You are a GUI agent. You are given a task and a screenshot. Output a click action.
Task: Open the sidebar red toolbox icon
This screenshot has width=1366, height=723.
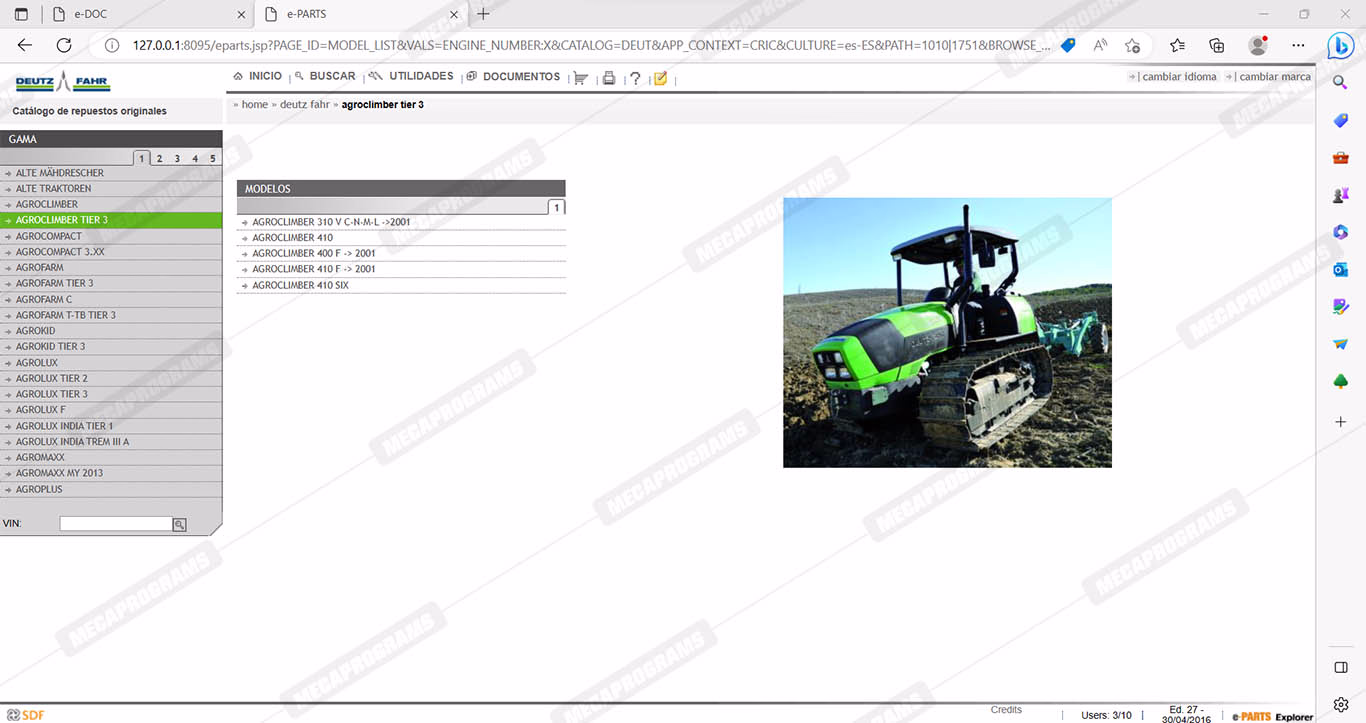pyautogui.click(x=1341, y=157)
